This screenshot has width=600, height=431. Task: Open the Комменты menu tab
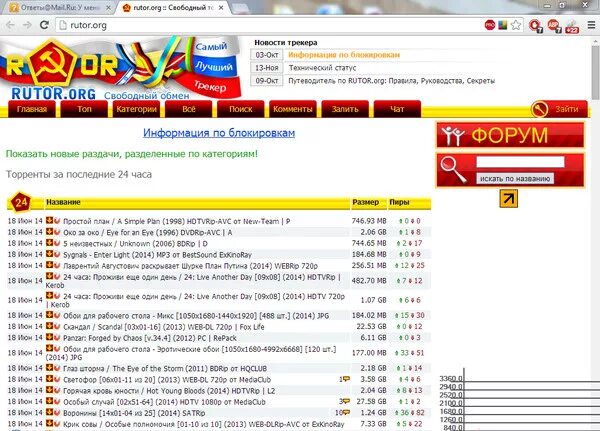click(x=293, y=109)
